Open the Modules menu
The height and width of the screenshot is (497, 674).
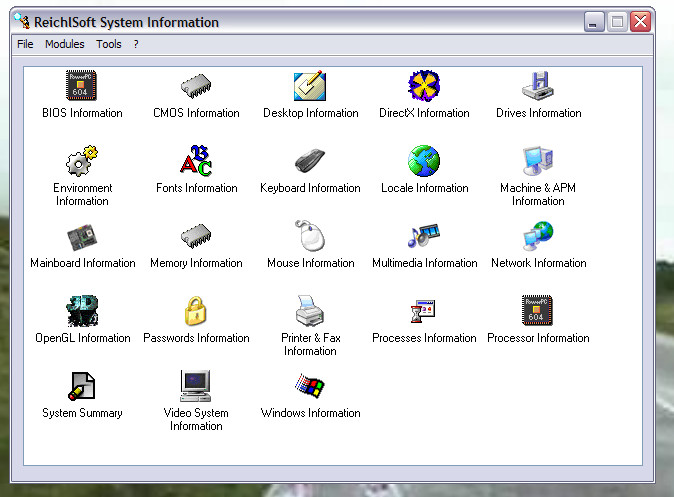point(65,44)
